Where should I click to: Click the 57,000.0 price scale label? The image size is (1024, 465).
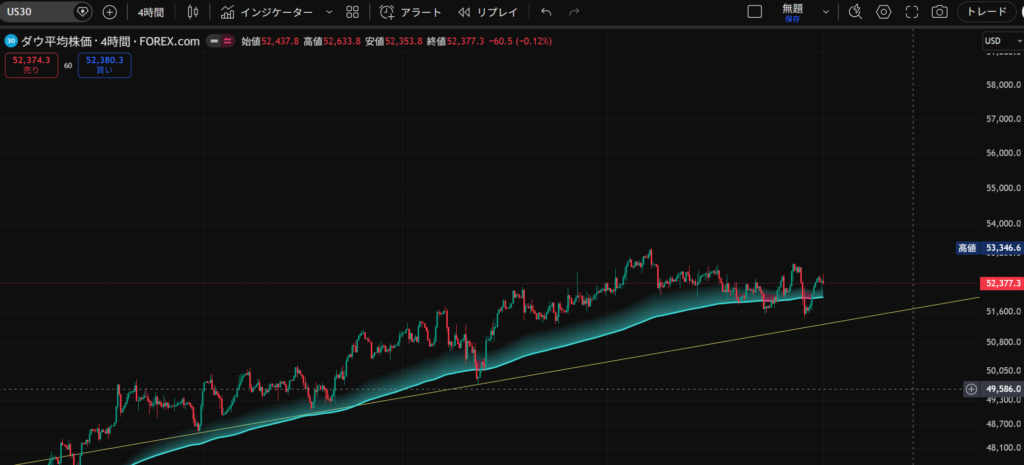(1003, 119)
